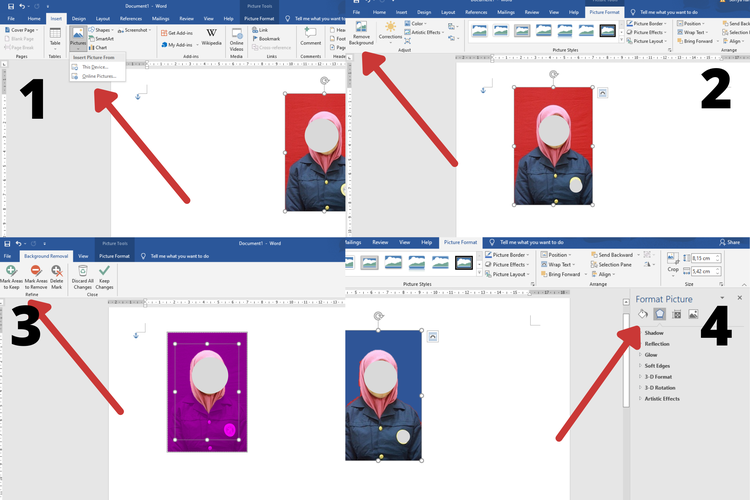Click the Table icon in screenshot 1
The image size is (750, 500).
[x=55, y=37]
